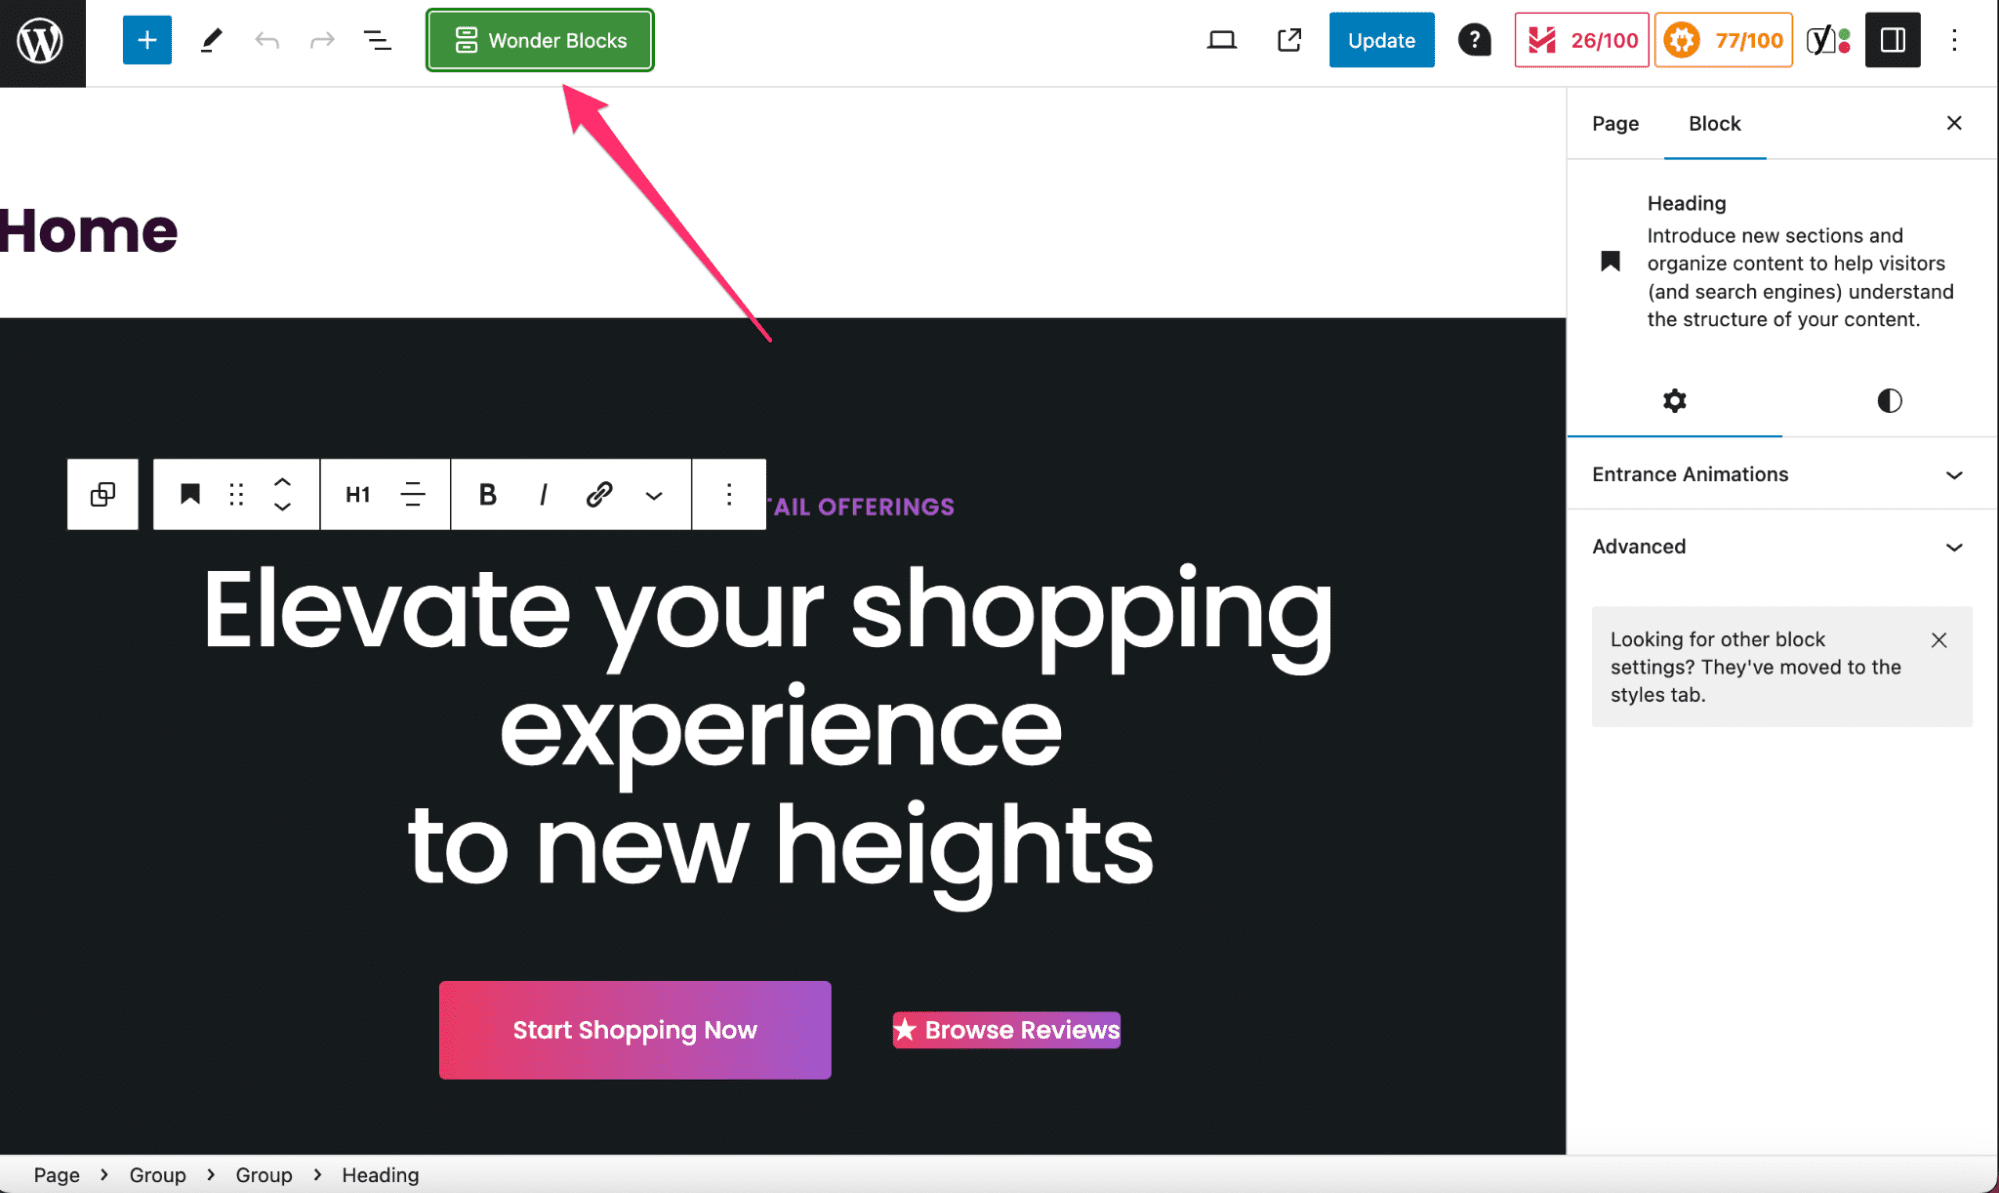Switch to Styles with the half-moon icon

(1889, 401)
